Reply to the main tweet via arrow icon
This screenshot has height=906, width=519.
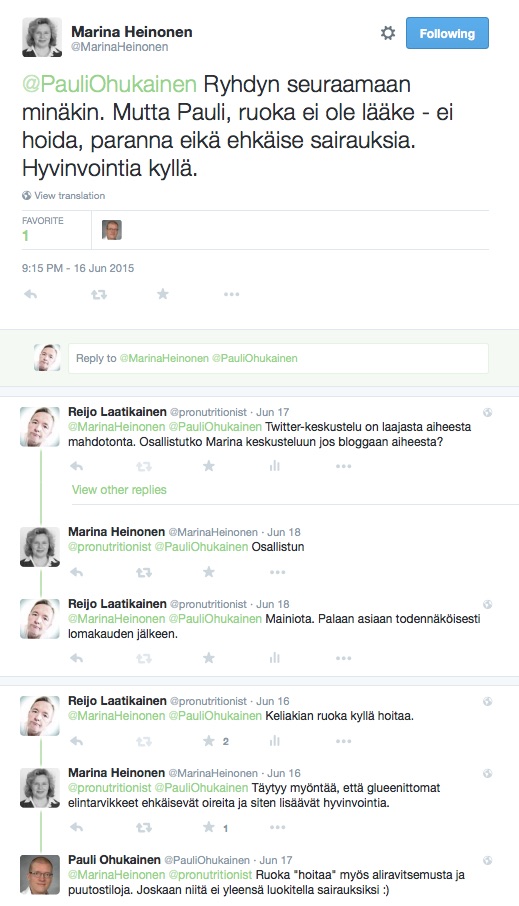(31, 294)
